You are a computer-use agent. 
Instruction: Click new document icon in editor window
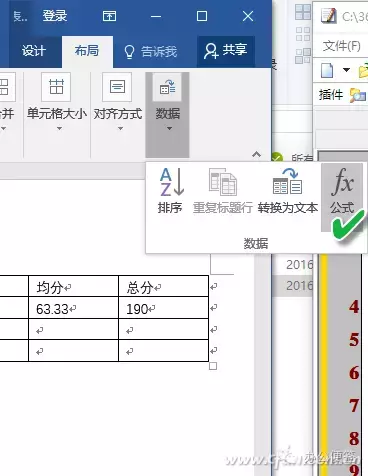click(x=327, y=70)
